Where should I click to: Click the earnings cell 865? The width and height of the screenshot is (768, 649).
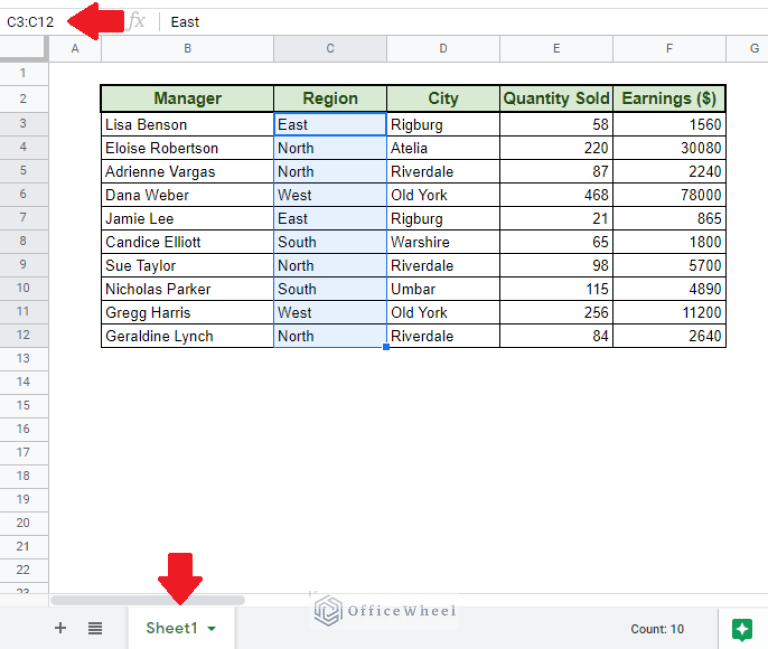tap(670, 218)
